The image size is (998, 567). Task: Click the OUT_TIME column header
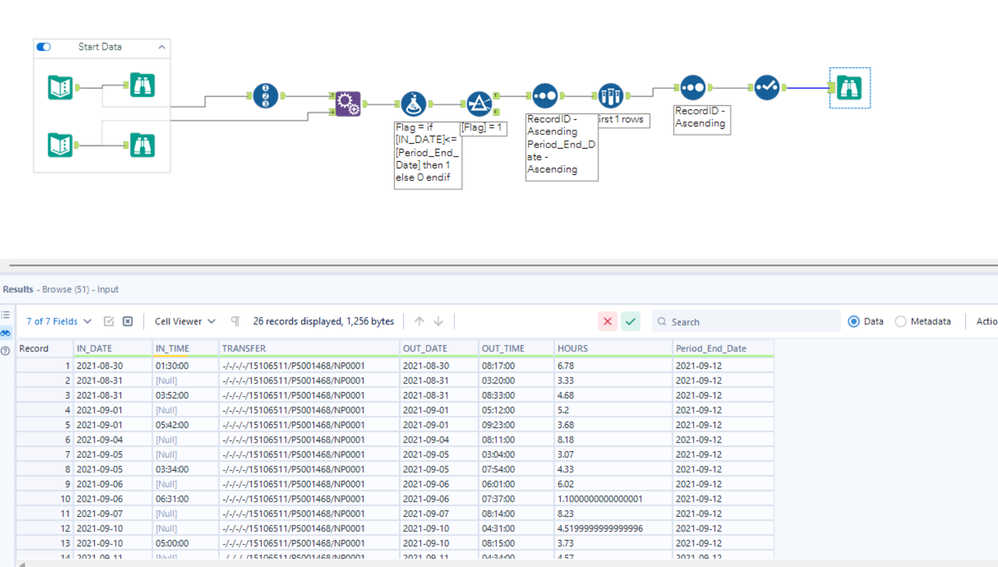516,349
